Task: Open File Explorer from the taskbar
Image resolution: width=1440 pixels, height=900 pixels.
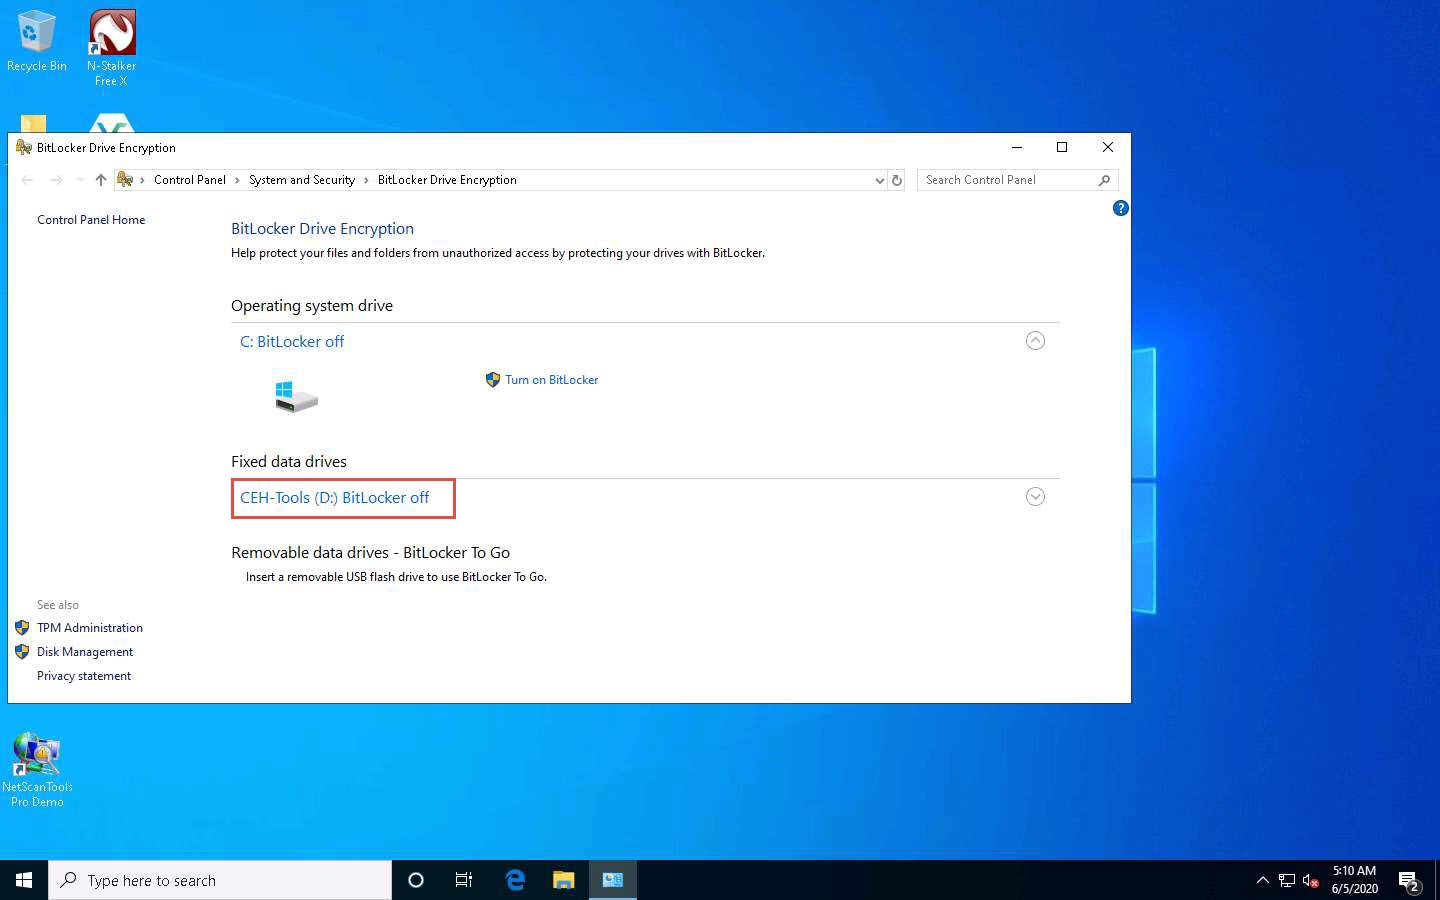Action: point(564,880)
